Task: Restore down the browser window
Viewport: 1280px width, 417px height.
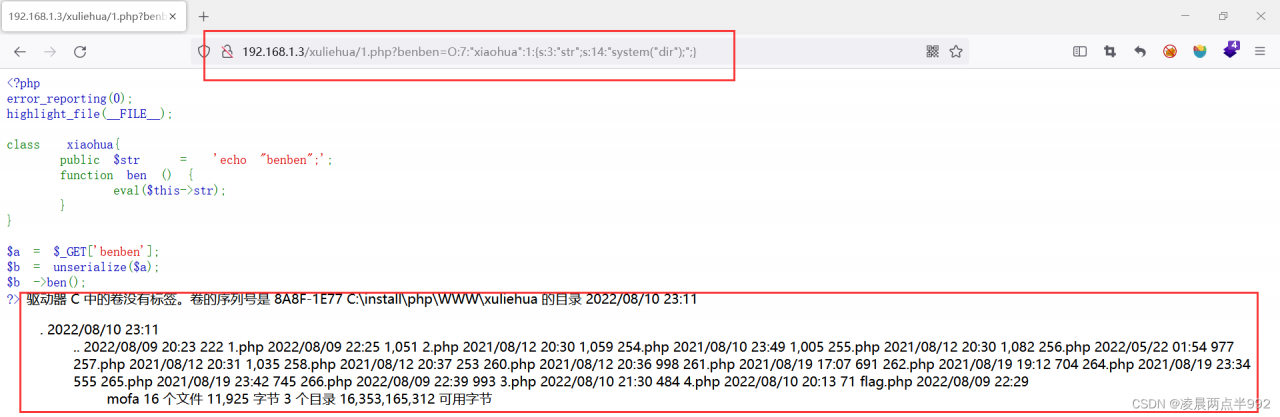Action: (1222, 16)
